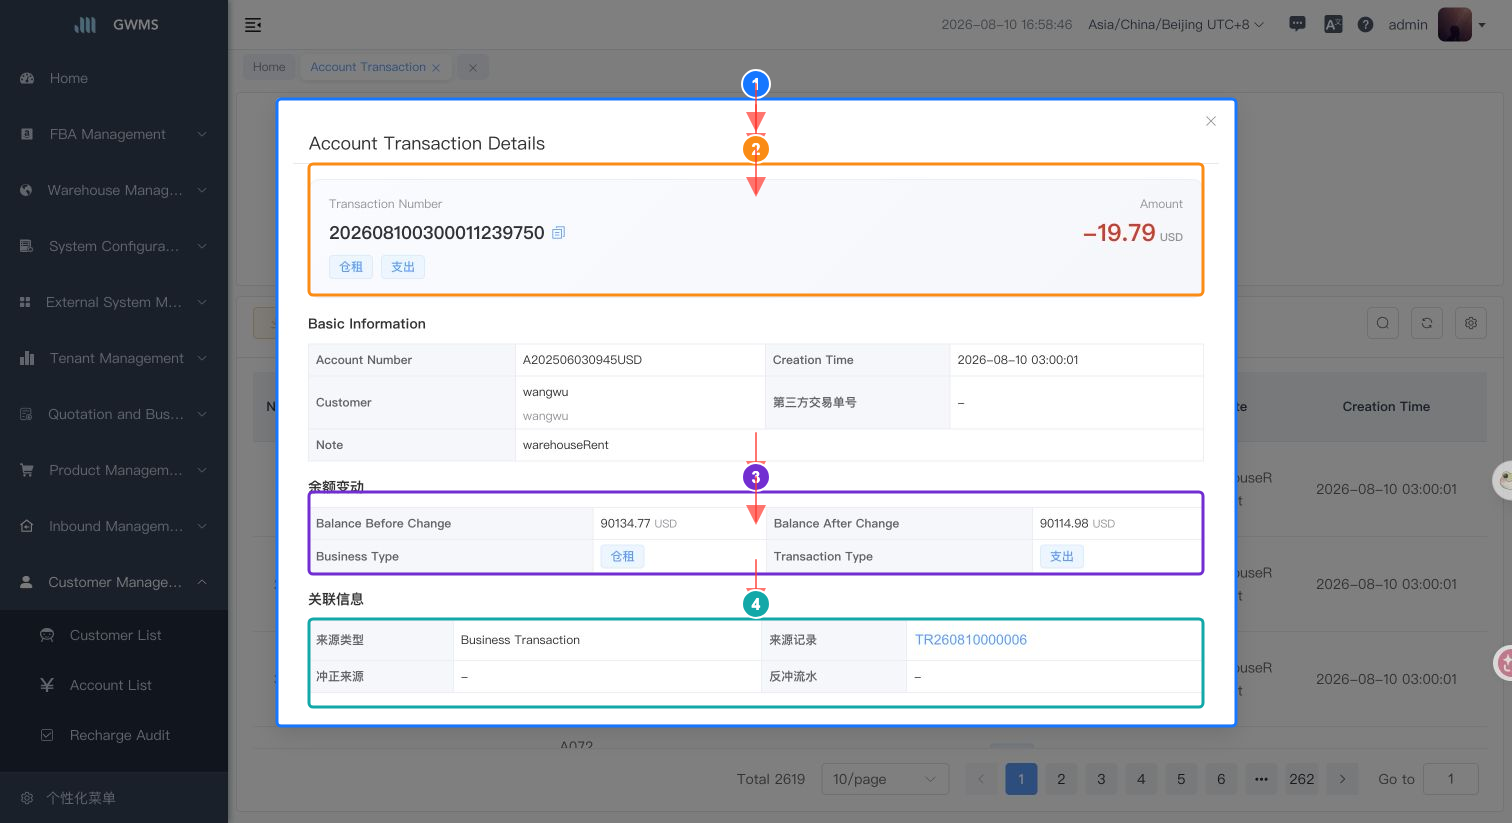Expand Quotation and Business menu
This screenshot has height=823, width=1512.
[x=114, y=414]
